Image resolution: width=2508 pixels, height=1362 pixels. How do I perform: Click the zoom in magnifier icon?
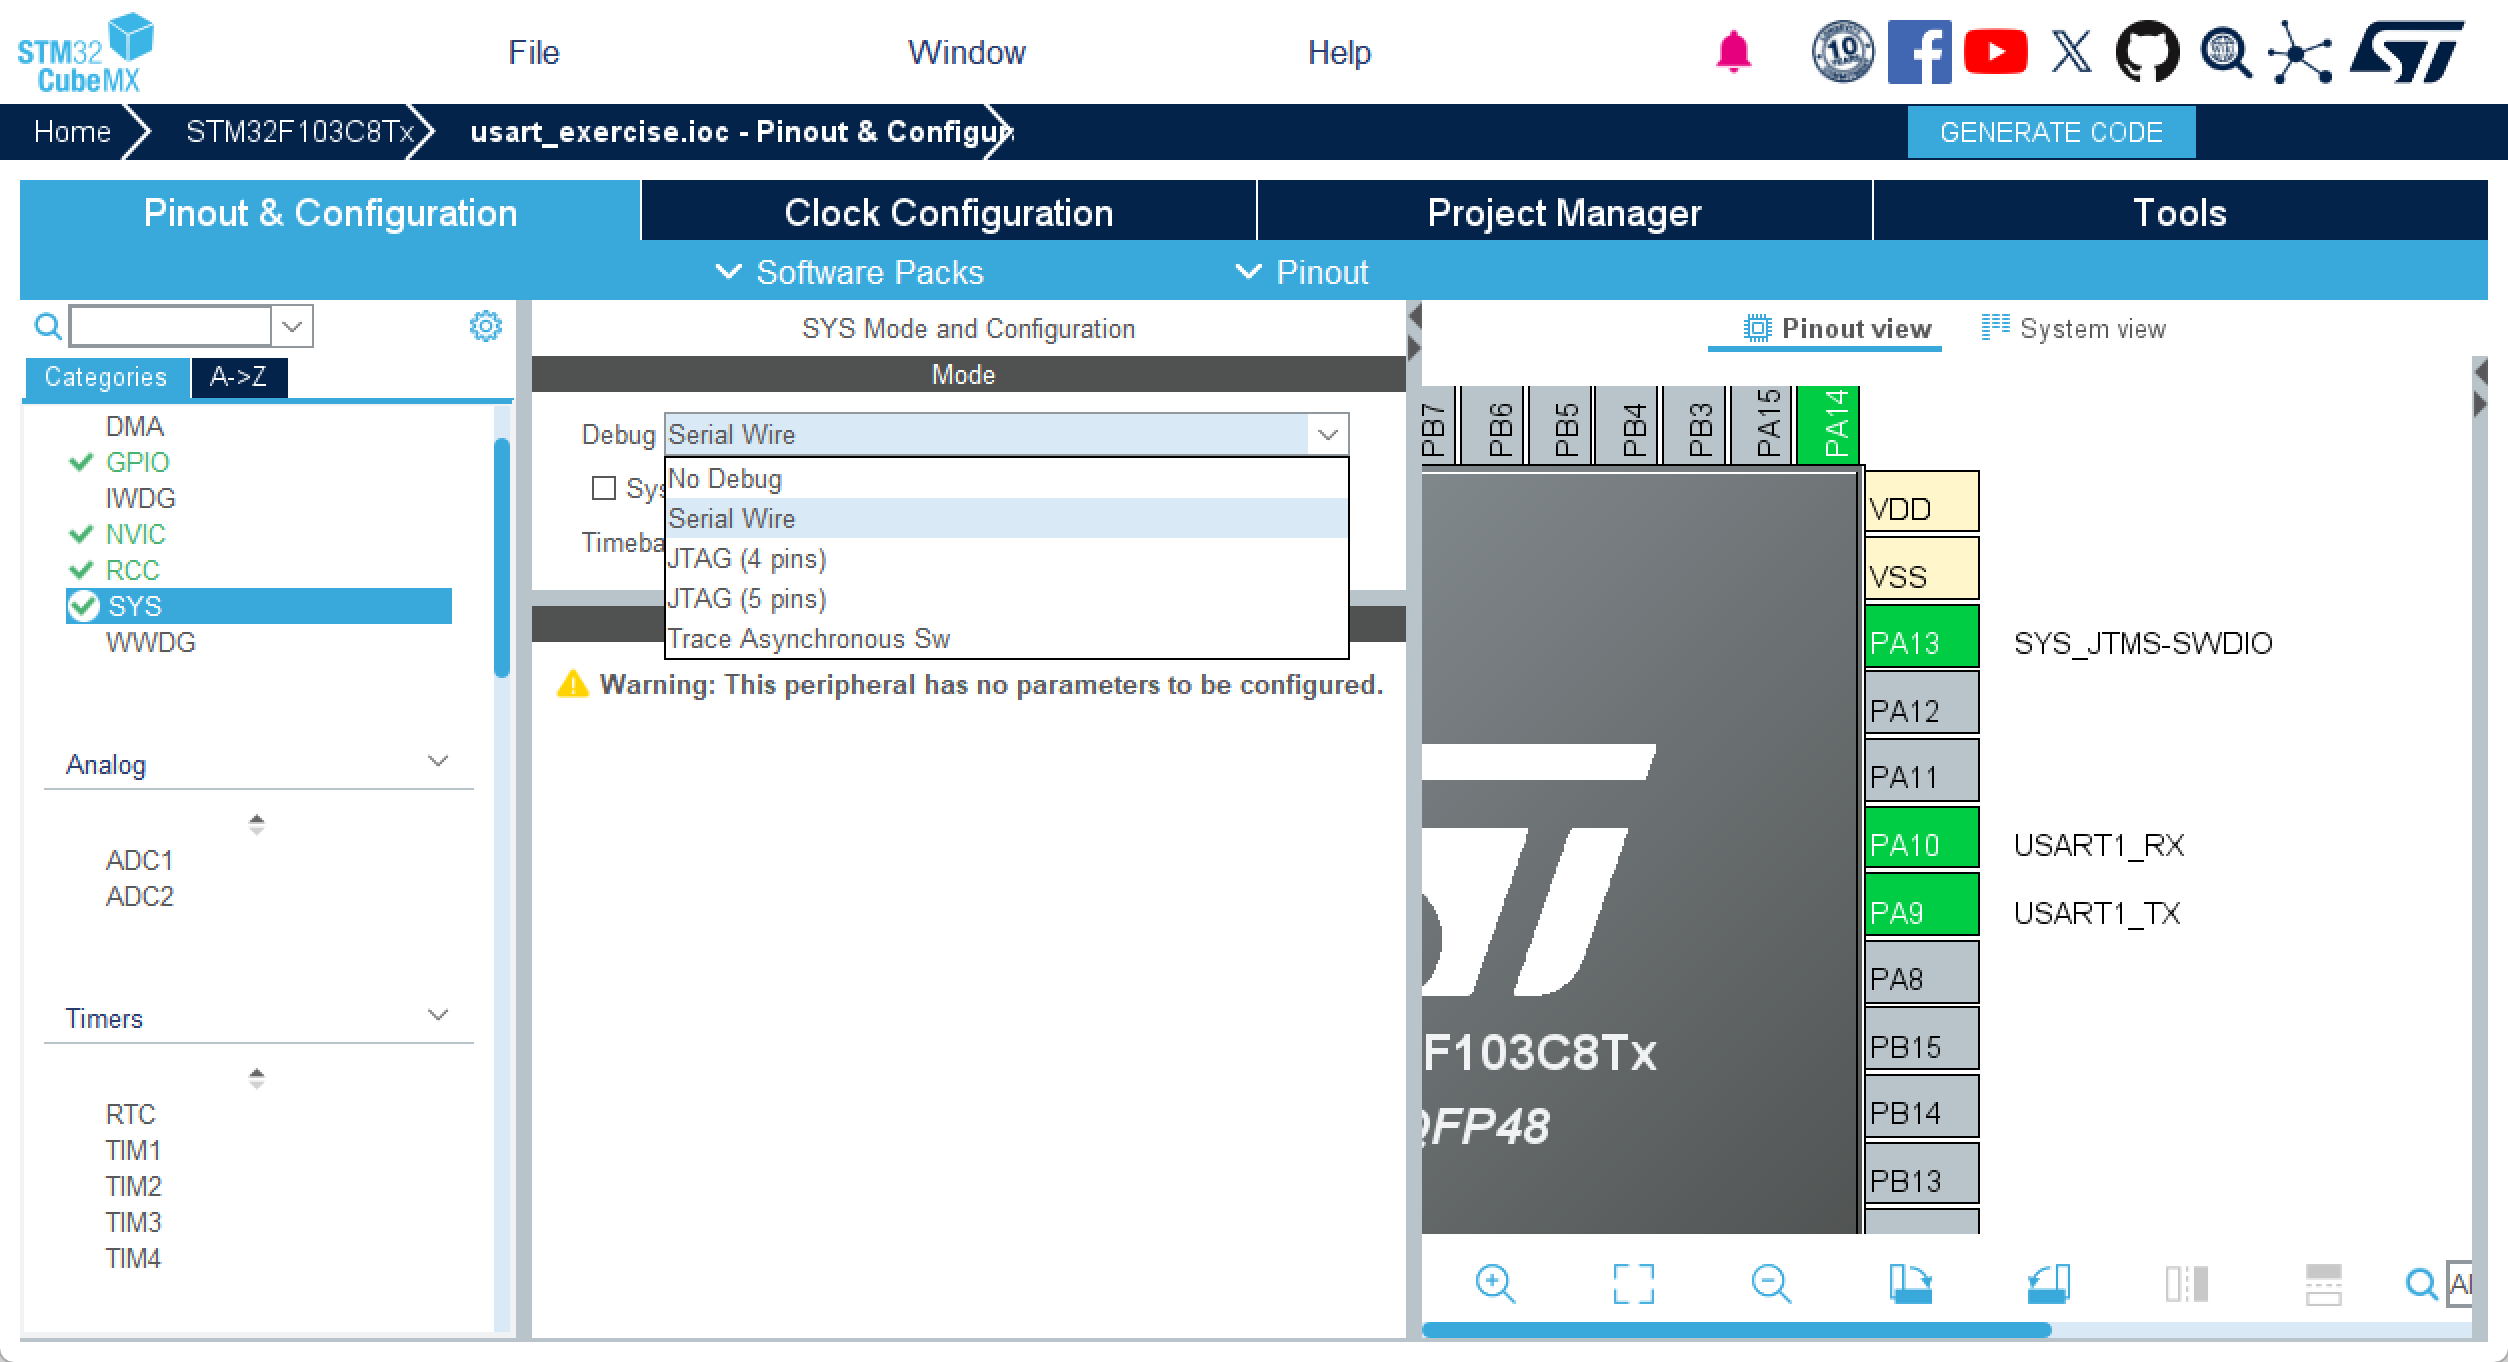tap(1495, 1283)
